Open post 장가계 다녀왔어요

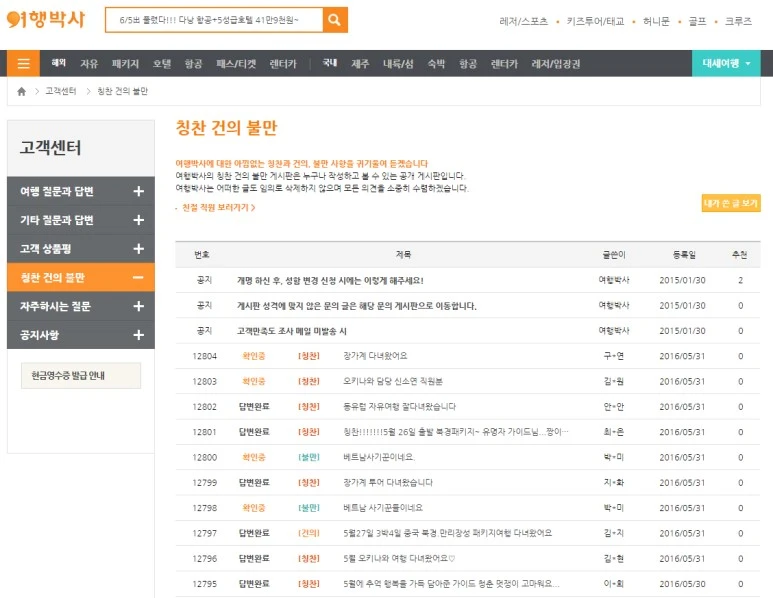point(375,356)
